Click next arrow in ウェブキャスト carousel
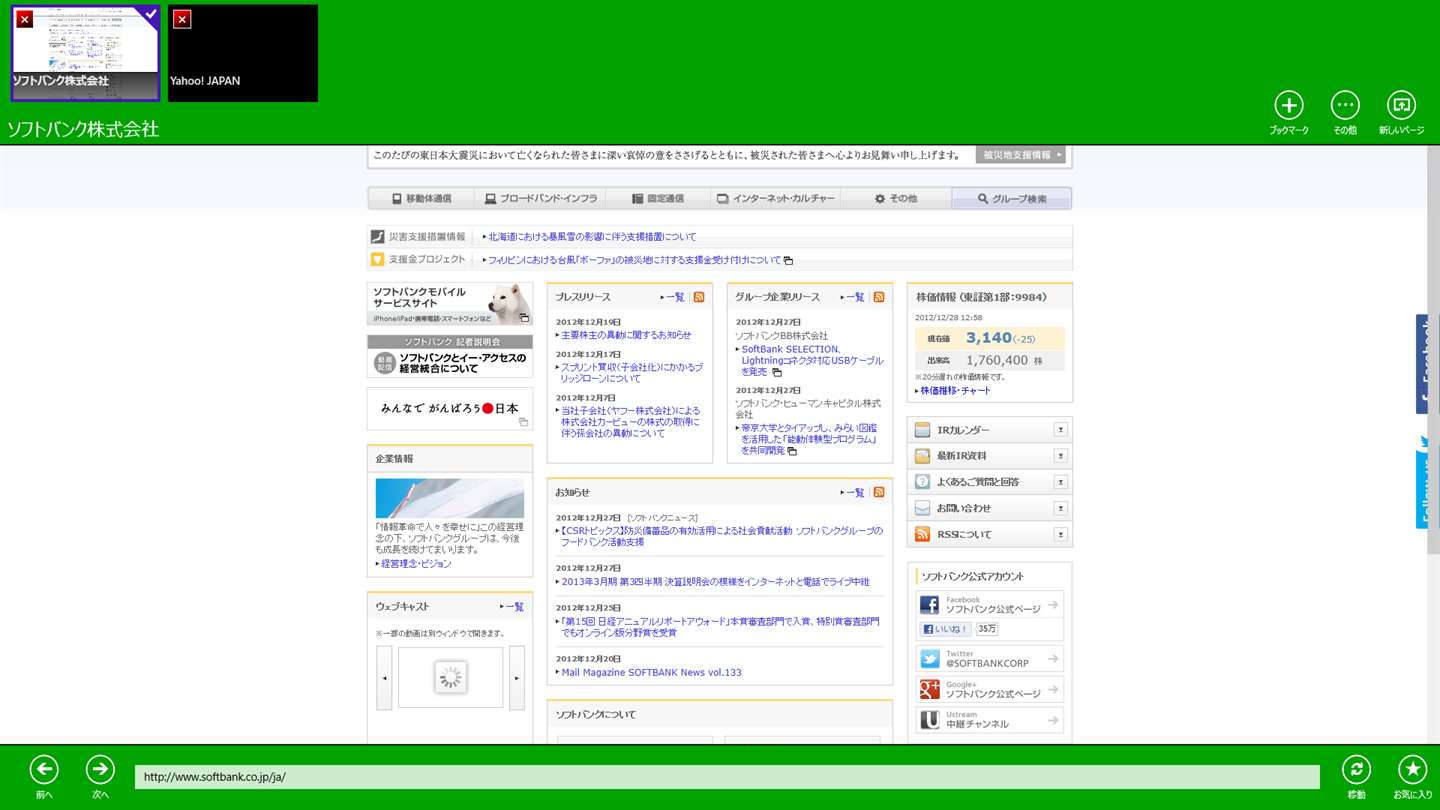The width and height of the screenshot is (1440, 810). (x=517, y=678)
